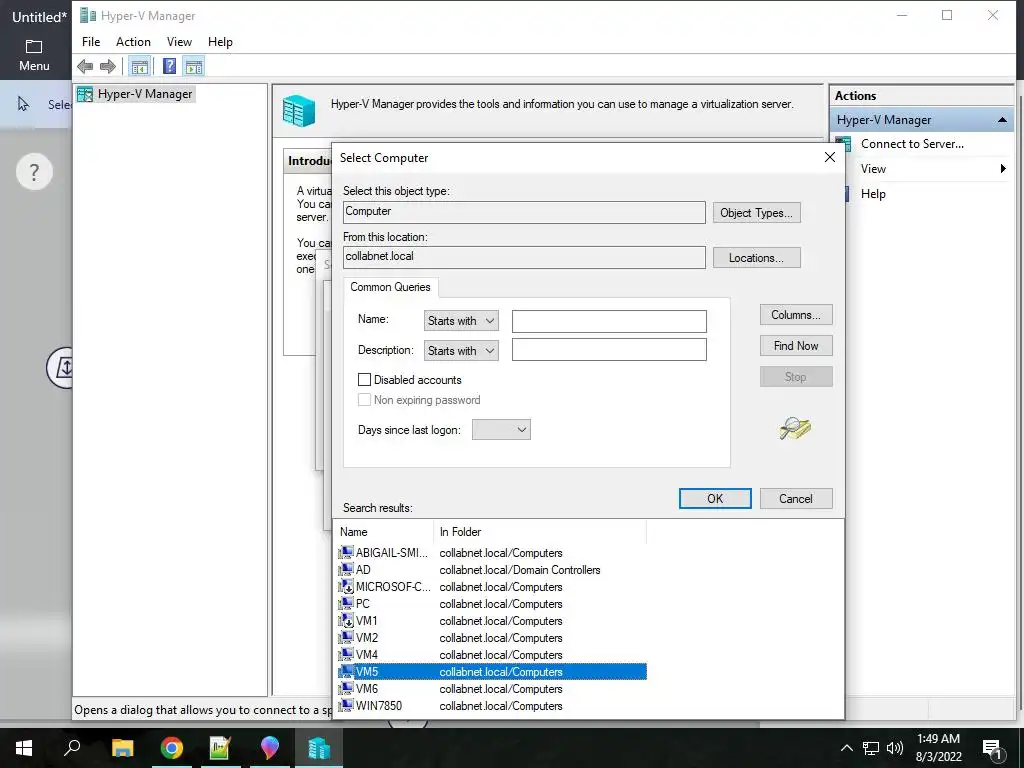Image resolution: width=1024 pixels, height=768 pixels.
Task: Click the volume speaker tray icon
Action: tap(895, 748)
